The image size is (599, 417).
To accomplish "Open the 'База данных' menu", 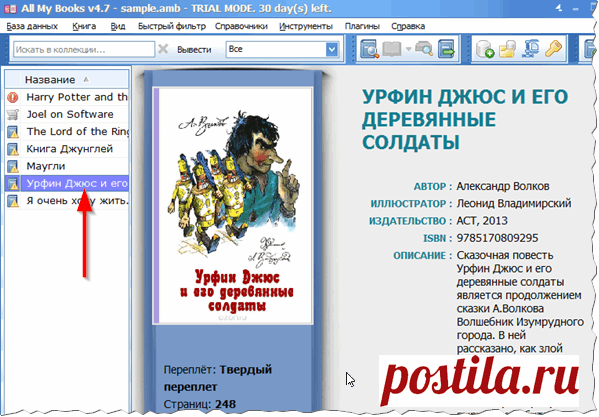I will (x=32, y=26).
